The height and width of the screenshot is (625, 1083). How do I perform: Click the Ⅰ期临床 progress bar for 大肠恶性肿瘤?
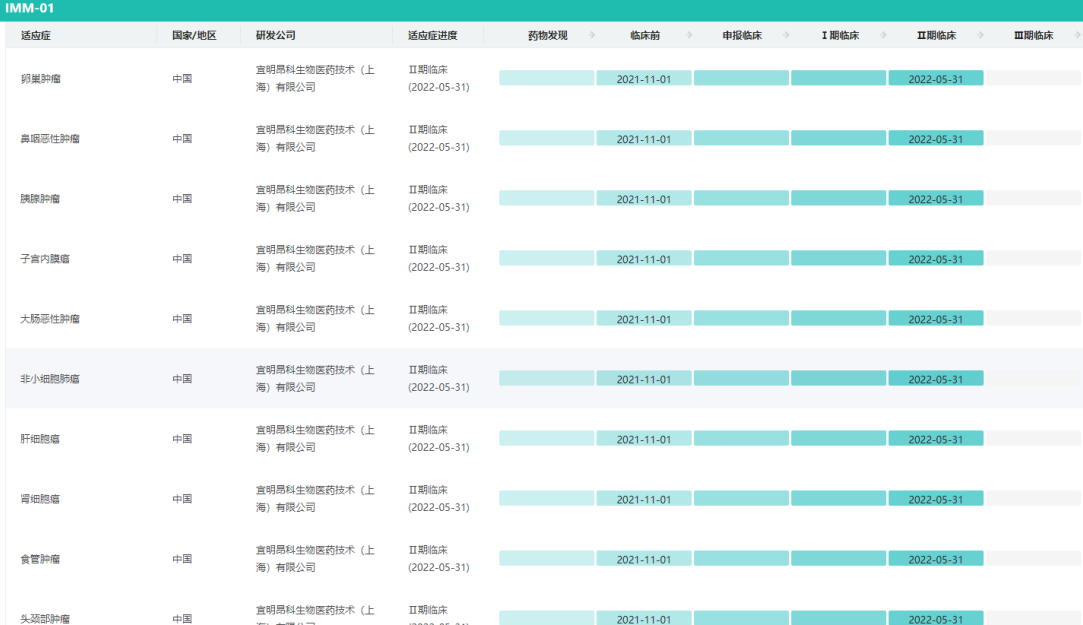click(838, 319)
